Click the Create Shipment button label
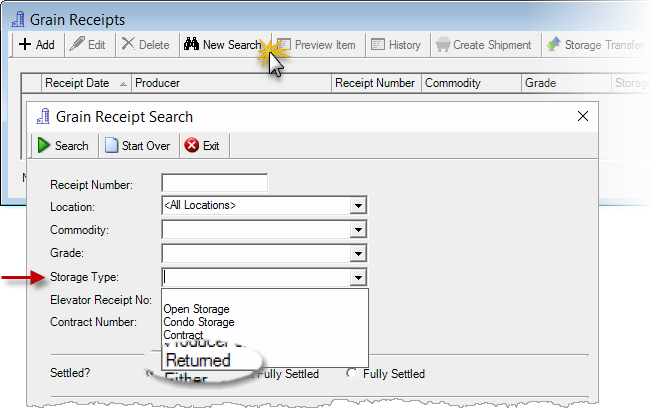 (x=492, y=44)
